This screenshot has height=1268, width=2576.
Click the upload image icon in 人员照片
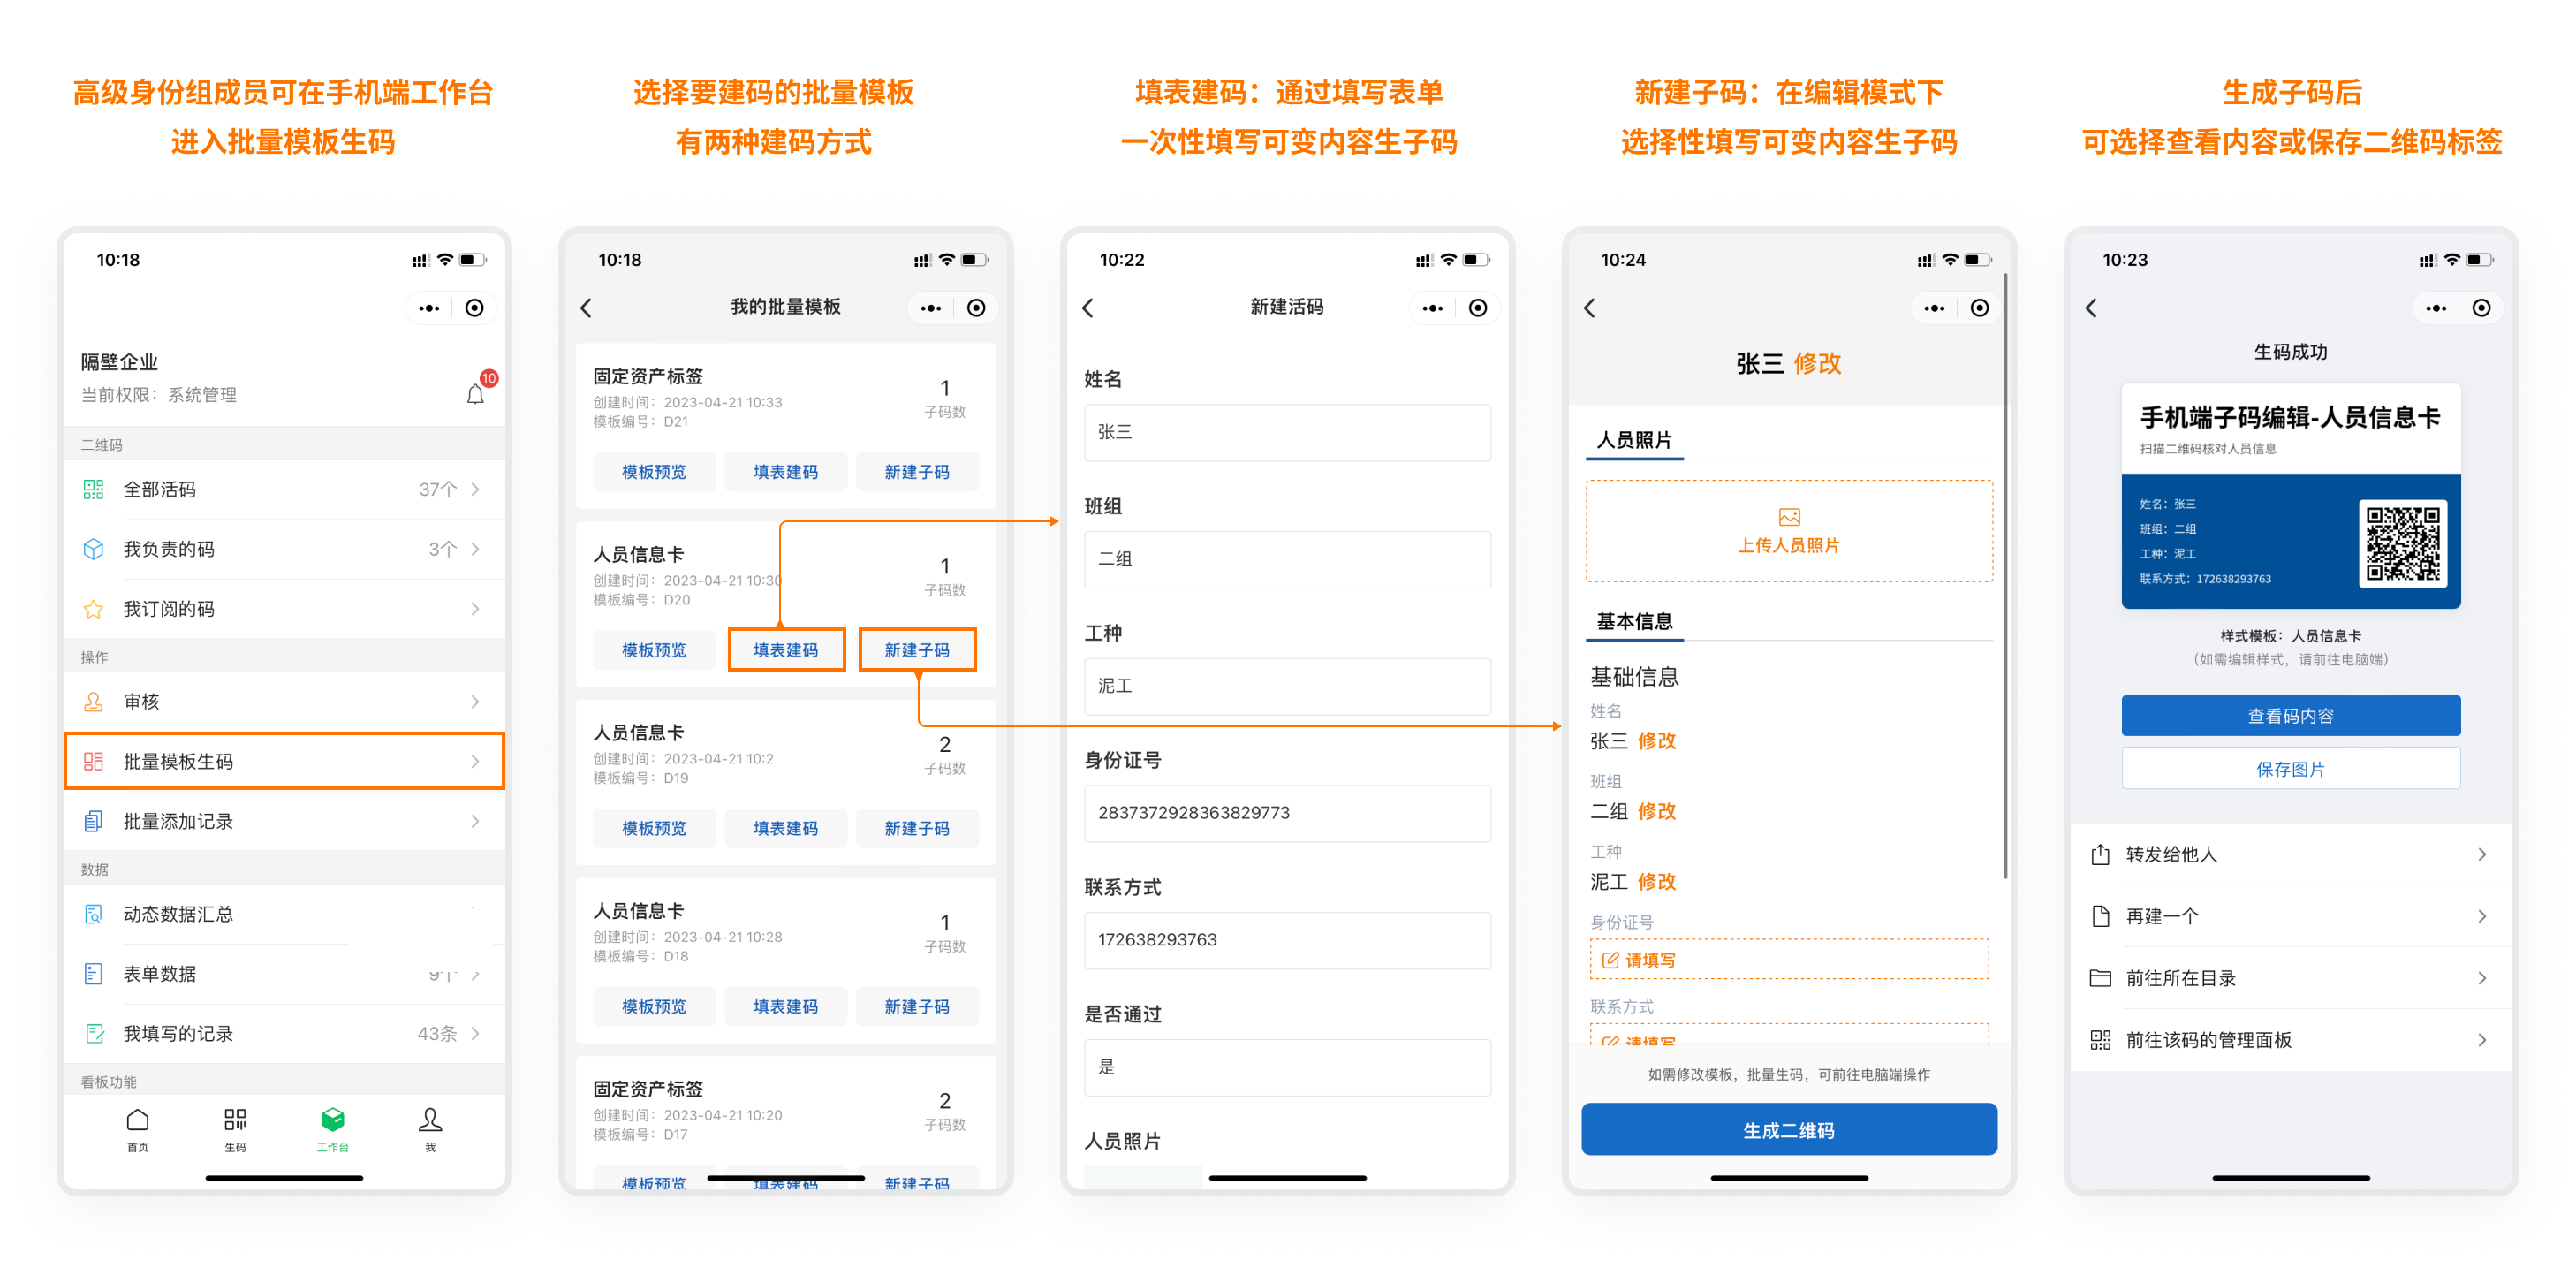(x=1789, y=517)
